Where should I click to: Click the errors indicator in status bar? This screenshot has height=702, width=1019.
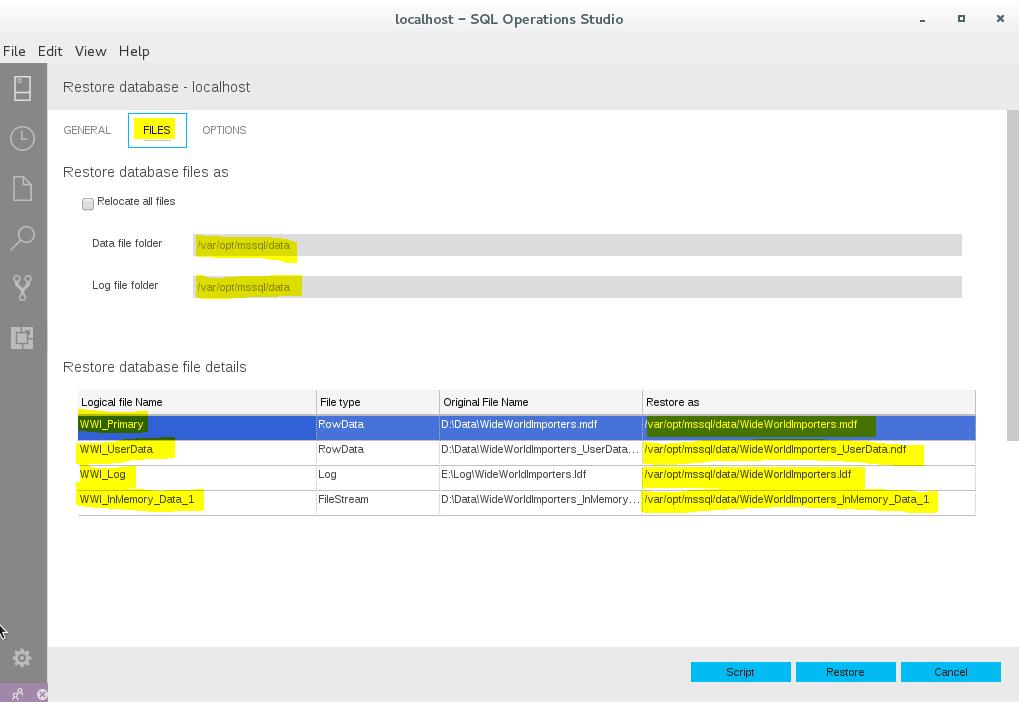(x=42, y=694)
